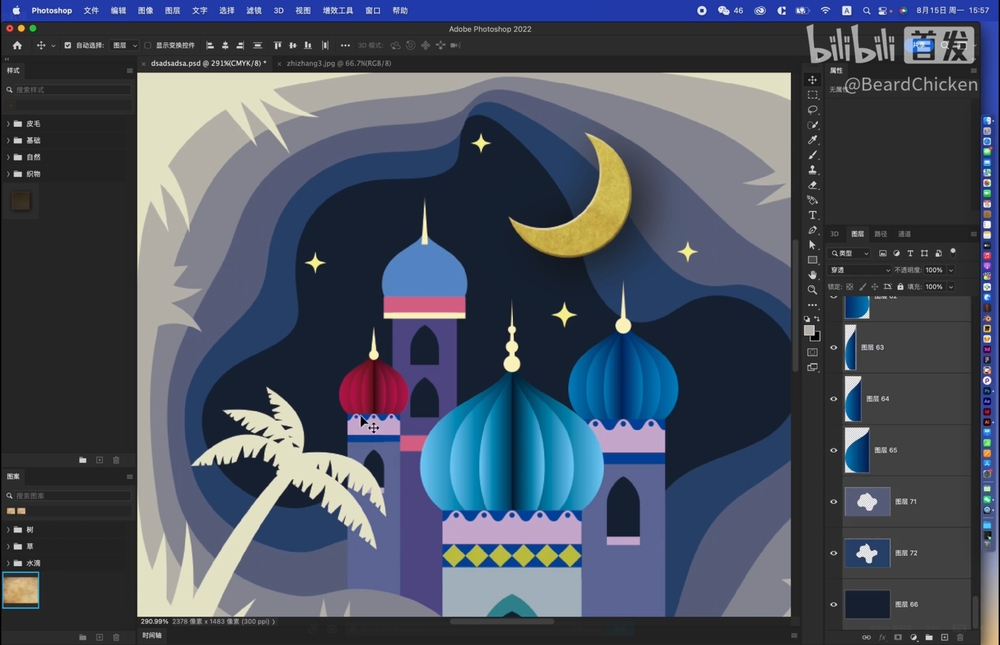This screenshot has height=645, width=1000.
Task: Select the Brush tool
Action: 812,155
